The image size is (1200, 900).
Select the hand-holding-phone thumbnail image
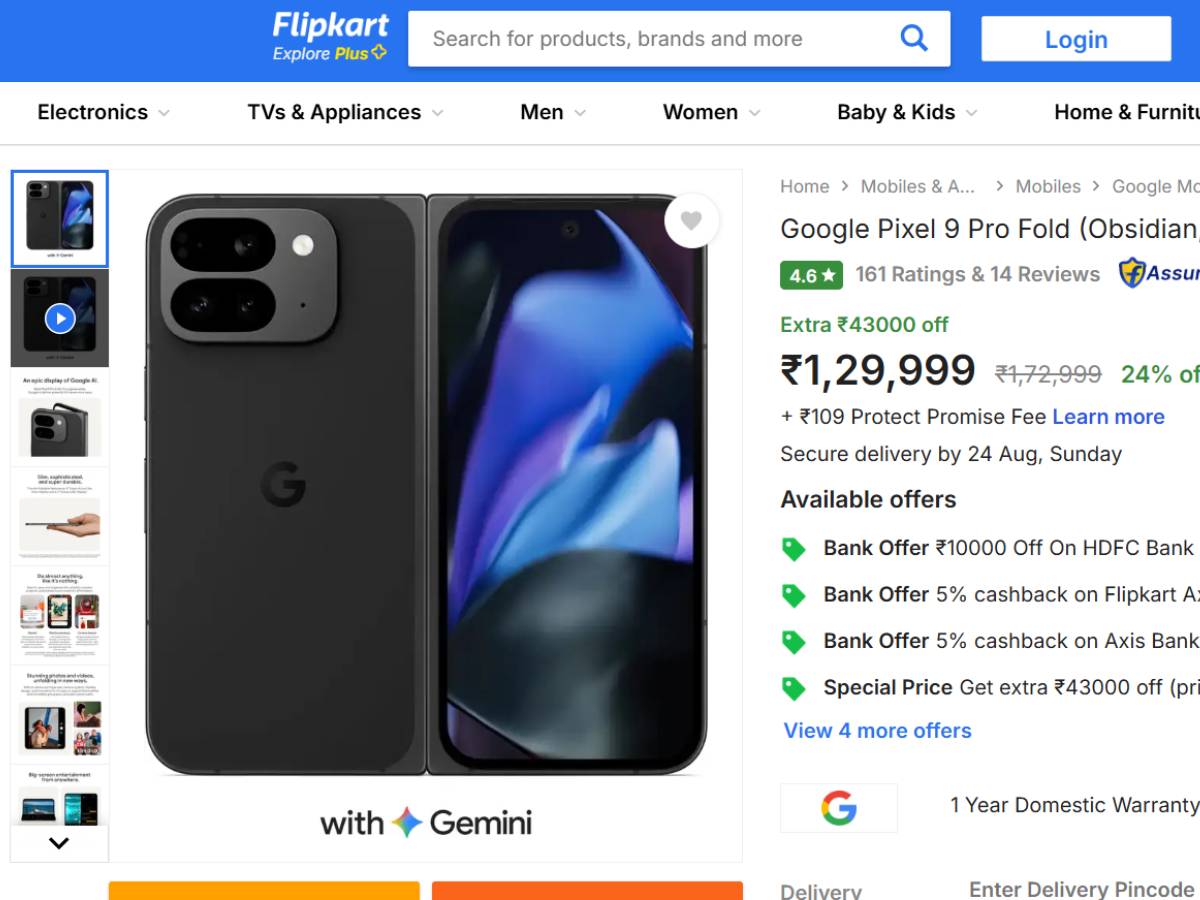coord(60,516)
